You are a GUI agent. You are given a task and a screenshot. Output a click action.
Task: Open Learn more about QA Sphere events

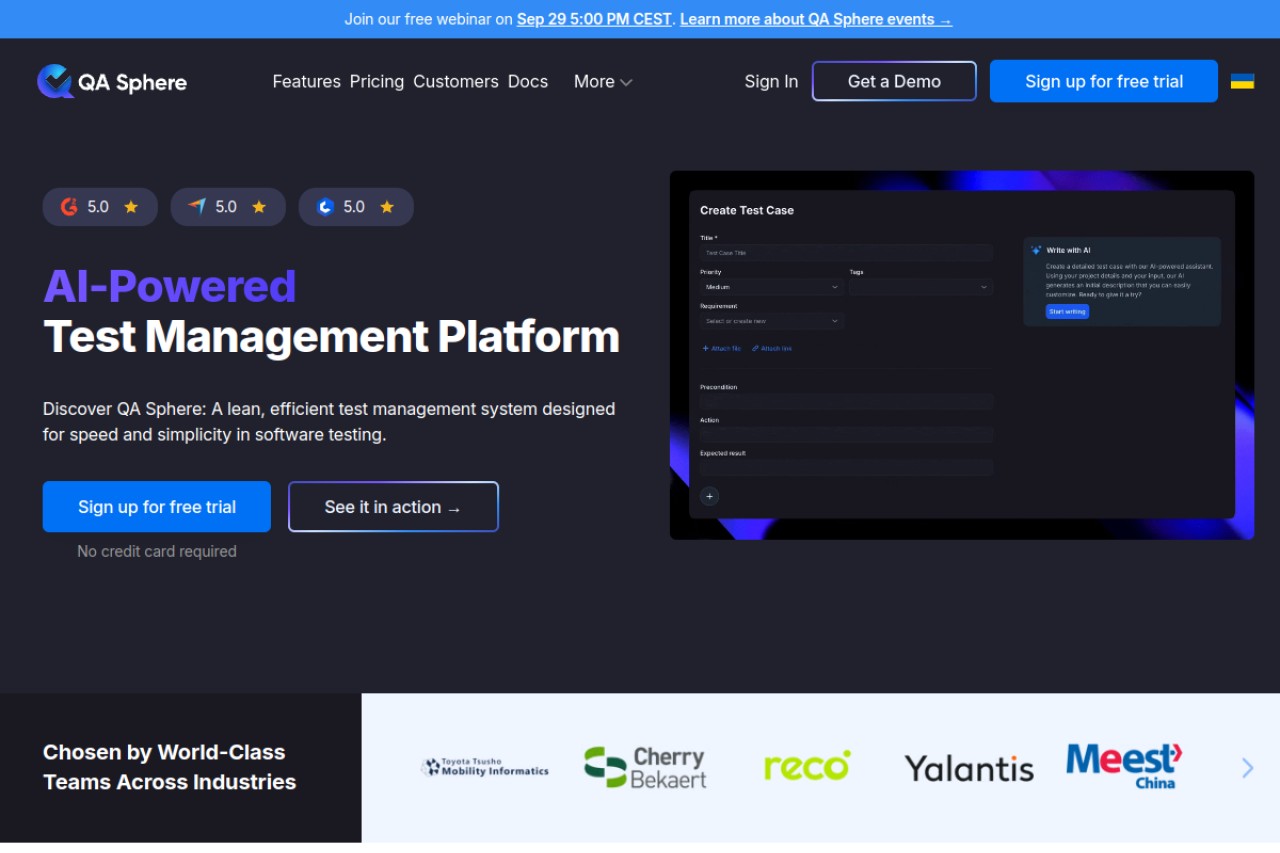(816, 19)
